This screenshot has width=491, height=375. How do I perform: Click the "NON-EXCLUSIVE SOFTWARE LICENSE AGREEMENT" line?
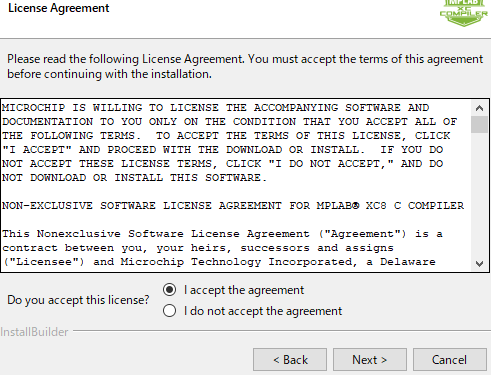[233, 206]
